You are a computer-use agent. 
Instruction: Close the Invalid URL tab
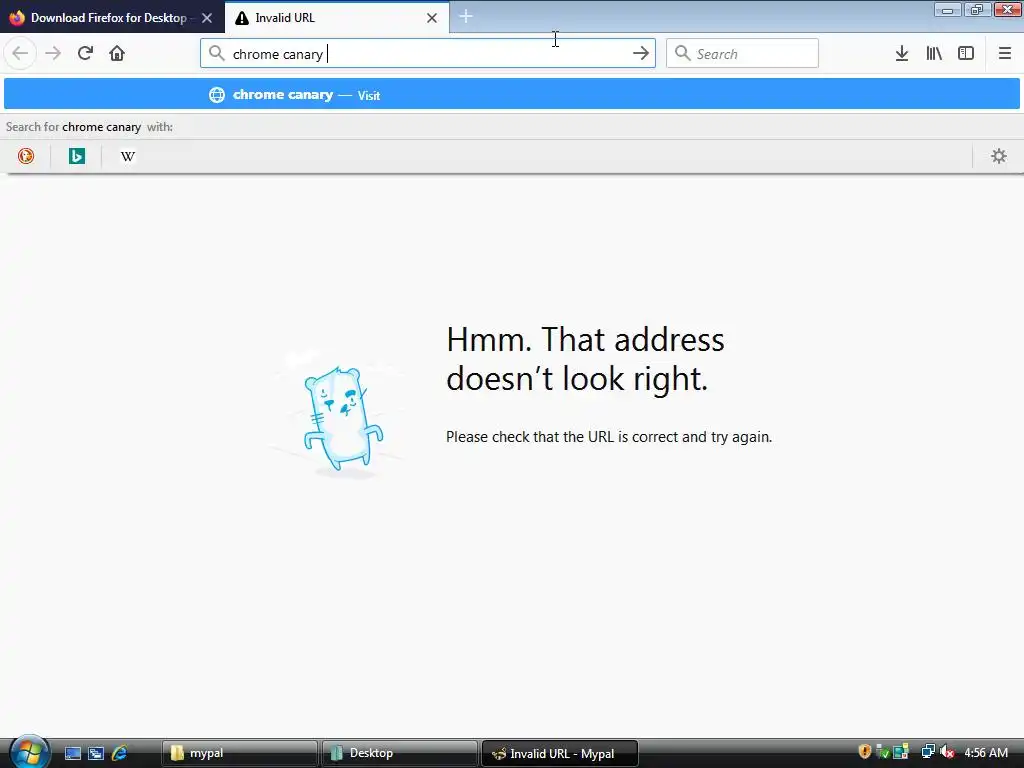432,18
